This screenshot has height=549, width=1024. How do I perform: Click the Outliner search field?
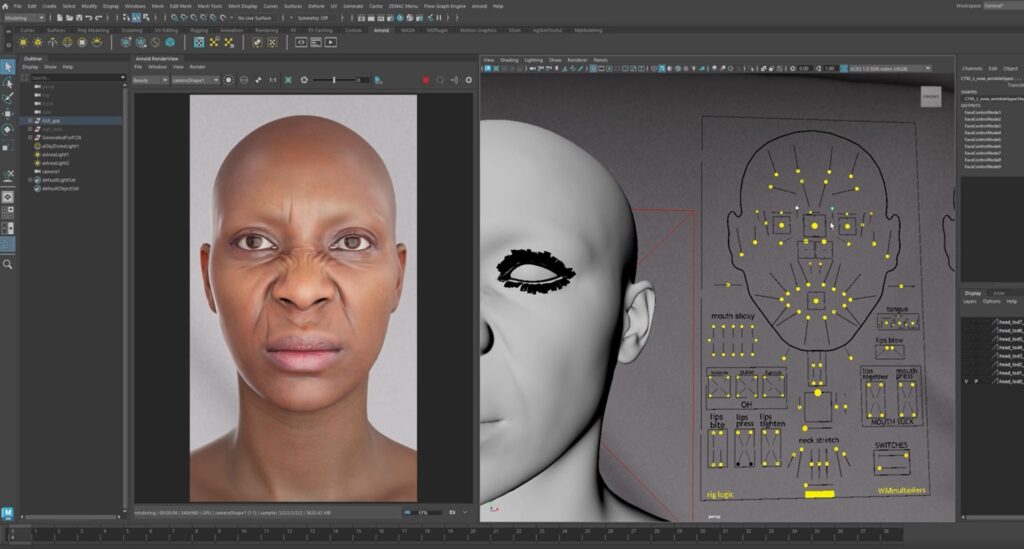75,77
